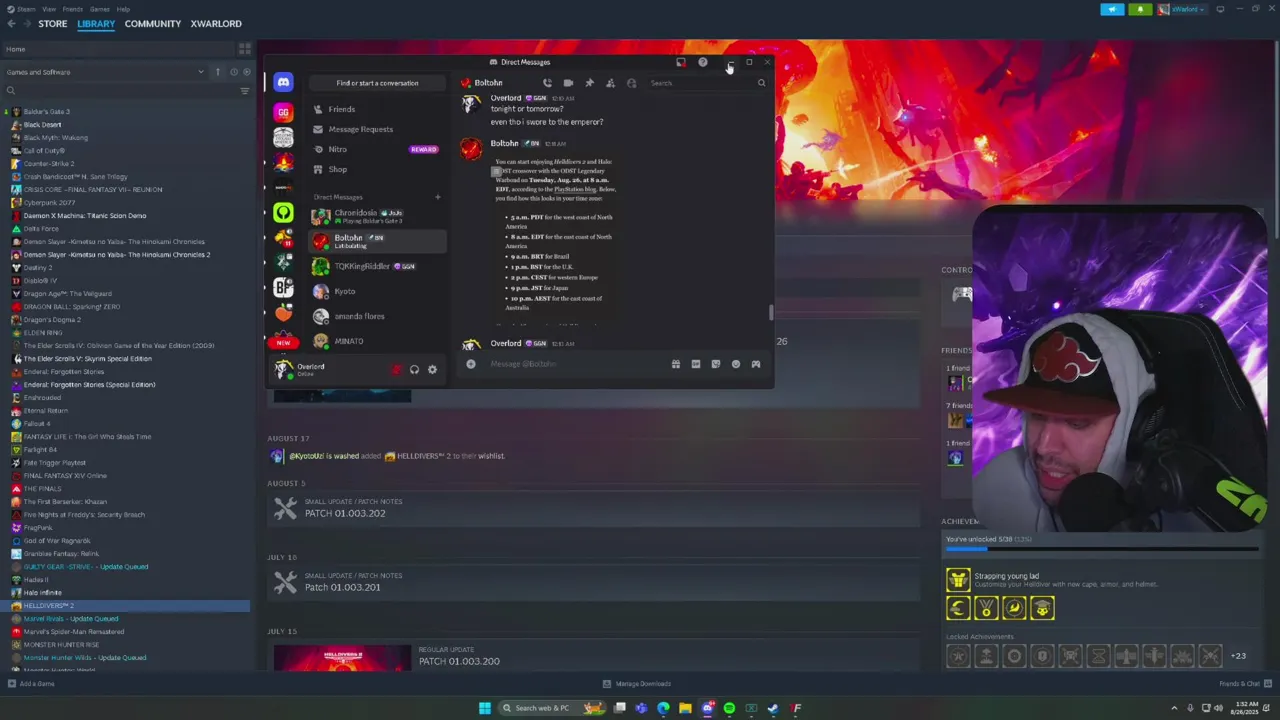The width and height of the screenshot is (1280, 720).
Task: Attach a file with the plus button
Action: [471, 364]
